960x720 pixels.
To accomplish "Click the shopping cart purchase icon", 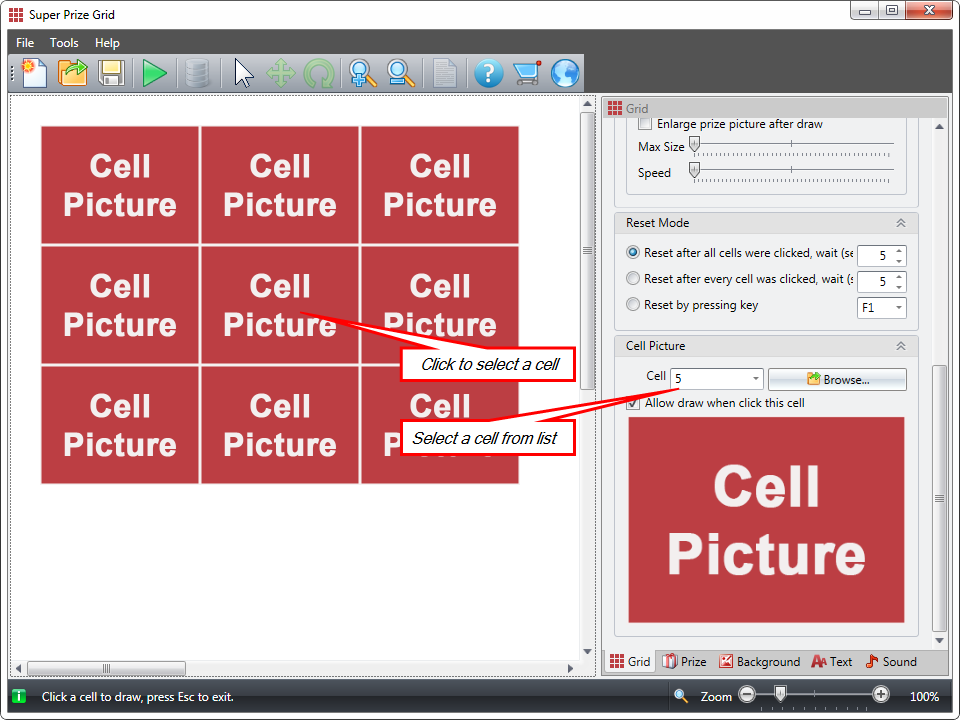I will tap(526, 73).
